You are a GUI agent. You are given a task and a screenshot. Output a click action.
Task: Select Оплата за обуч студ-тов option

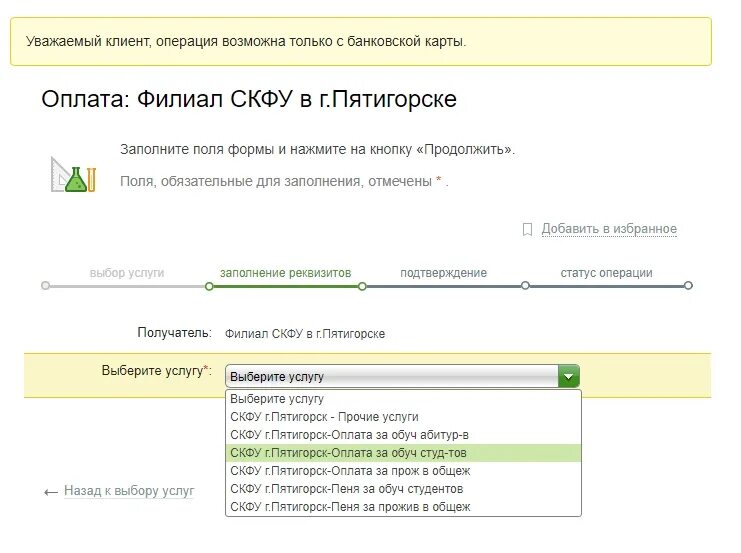(403, 453)
